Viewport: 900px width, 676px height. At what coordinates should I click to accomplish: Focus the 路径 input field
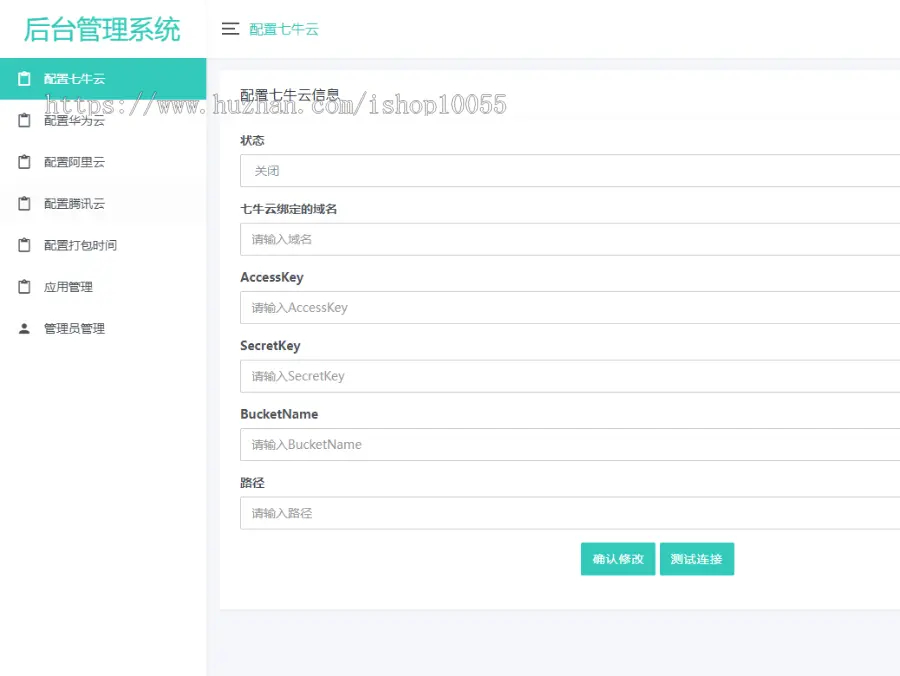coord(570,513)
